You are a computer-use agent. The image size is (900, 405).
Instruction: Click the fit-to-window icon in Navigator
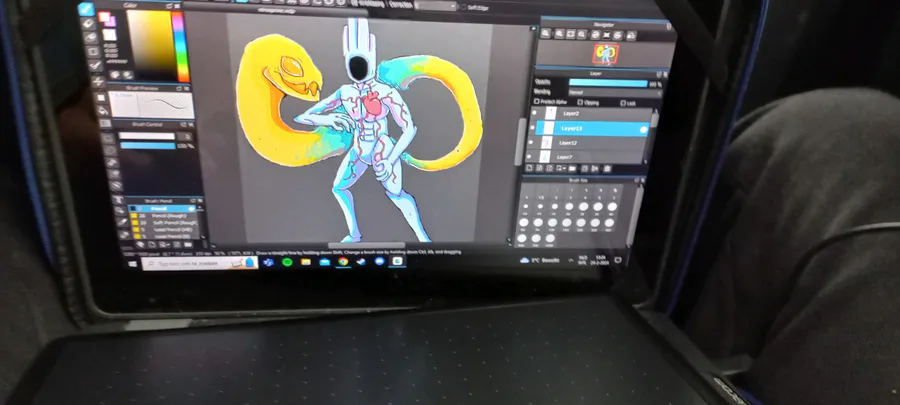tap(571, 34)
